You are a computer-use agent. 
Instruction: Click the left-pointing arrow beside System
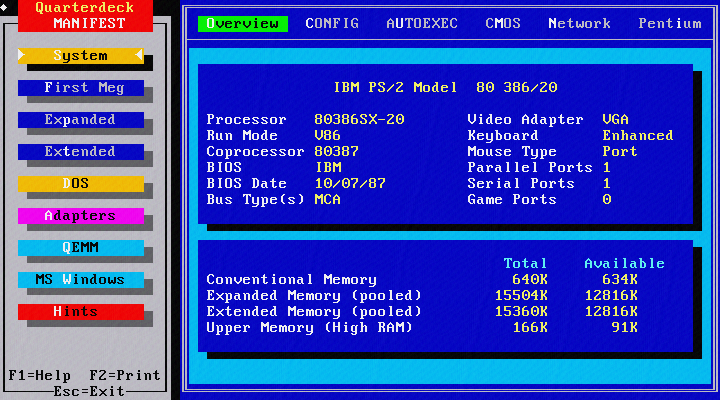point(139,55)
